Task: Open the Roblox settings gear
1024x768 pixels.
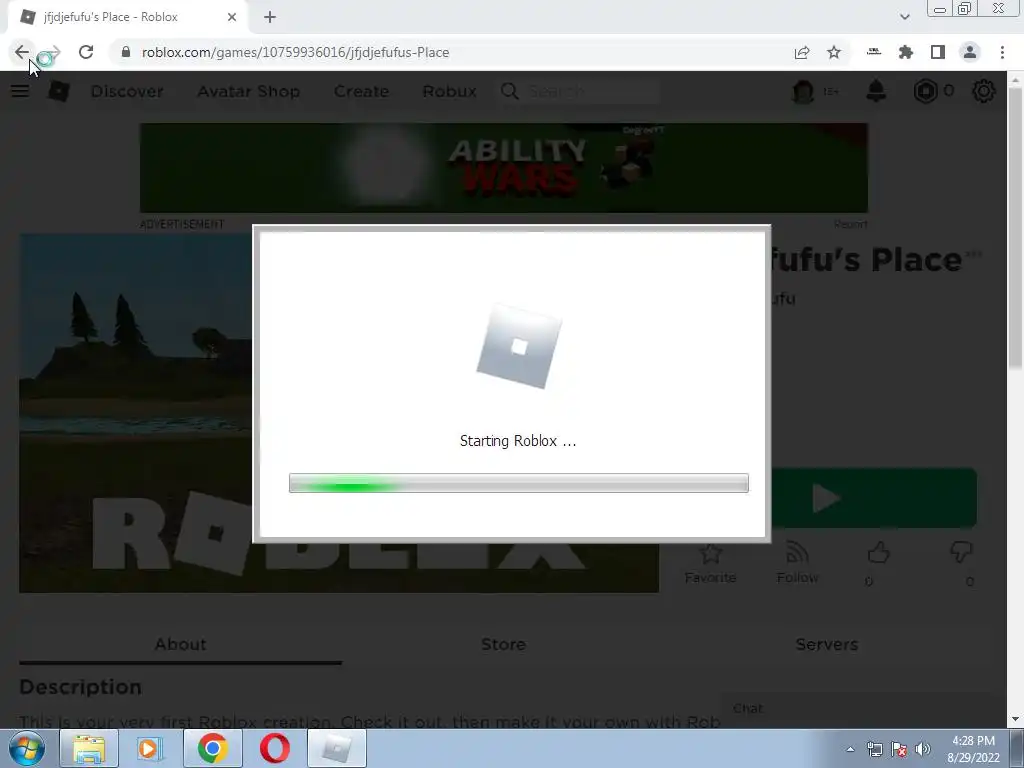Action: 984,91
